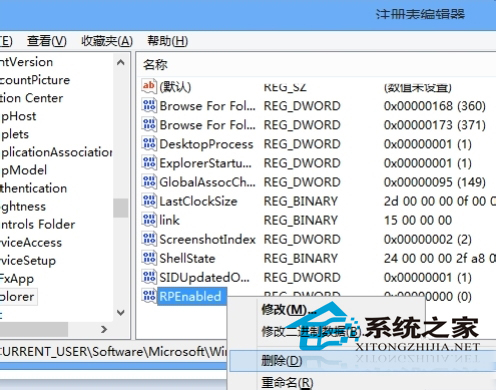Click the 0x00000002 (2) data cell
496x390 pixels.
click(x=428, y=239)
